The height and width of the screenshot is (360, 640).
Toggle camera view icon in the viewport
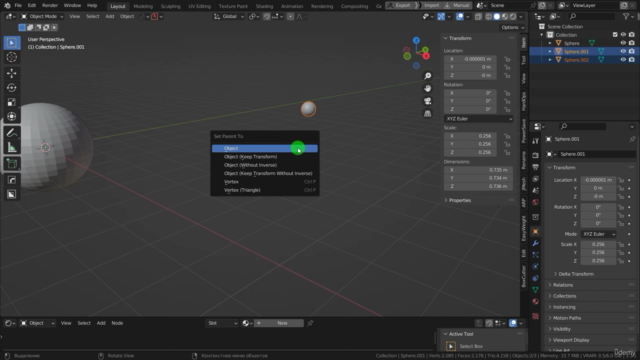pos(427,101)
